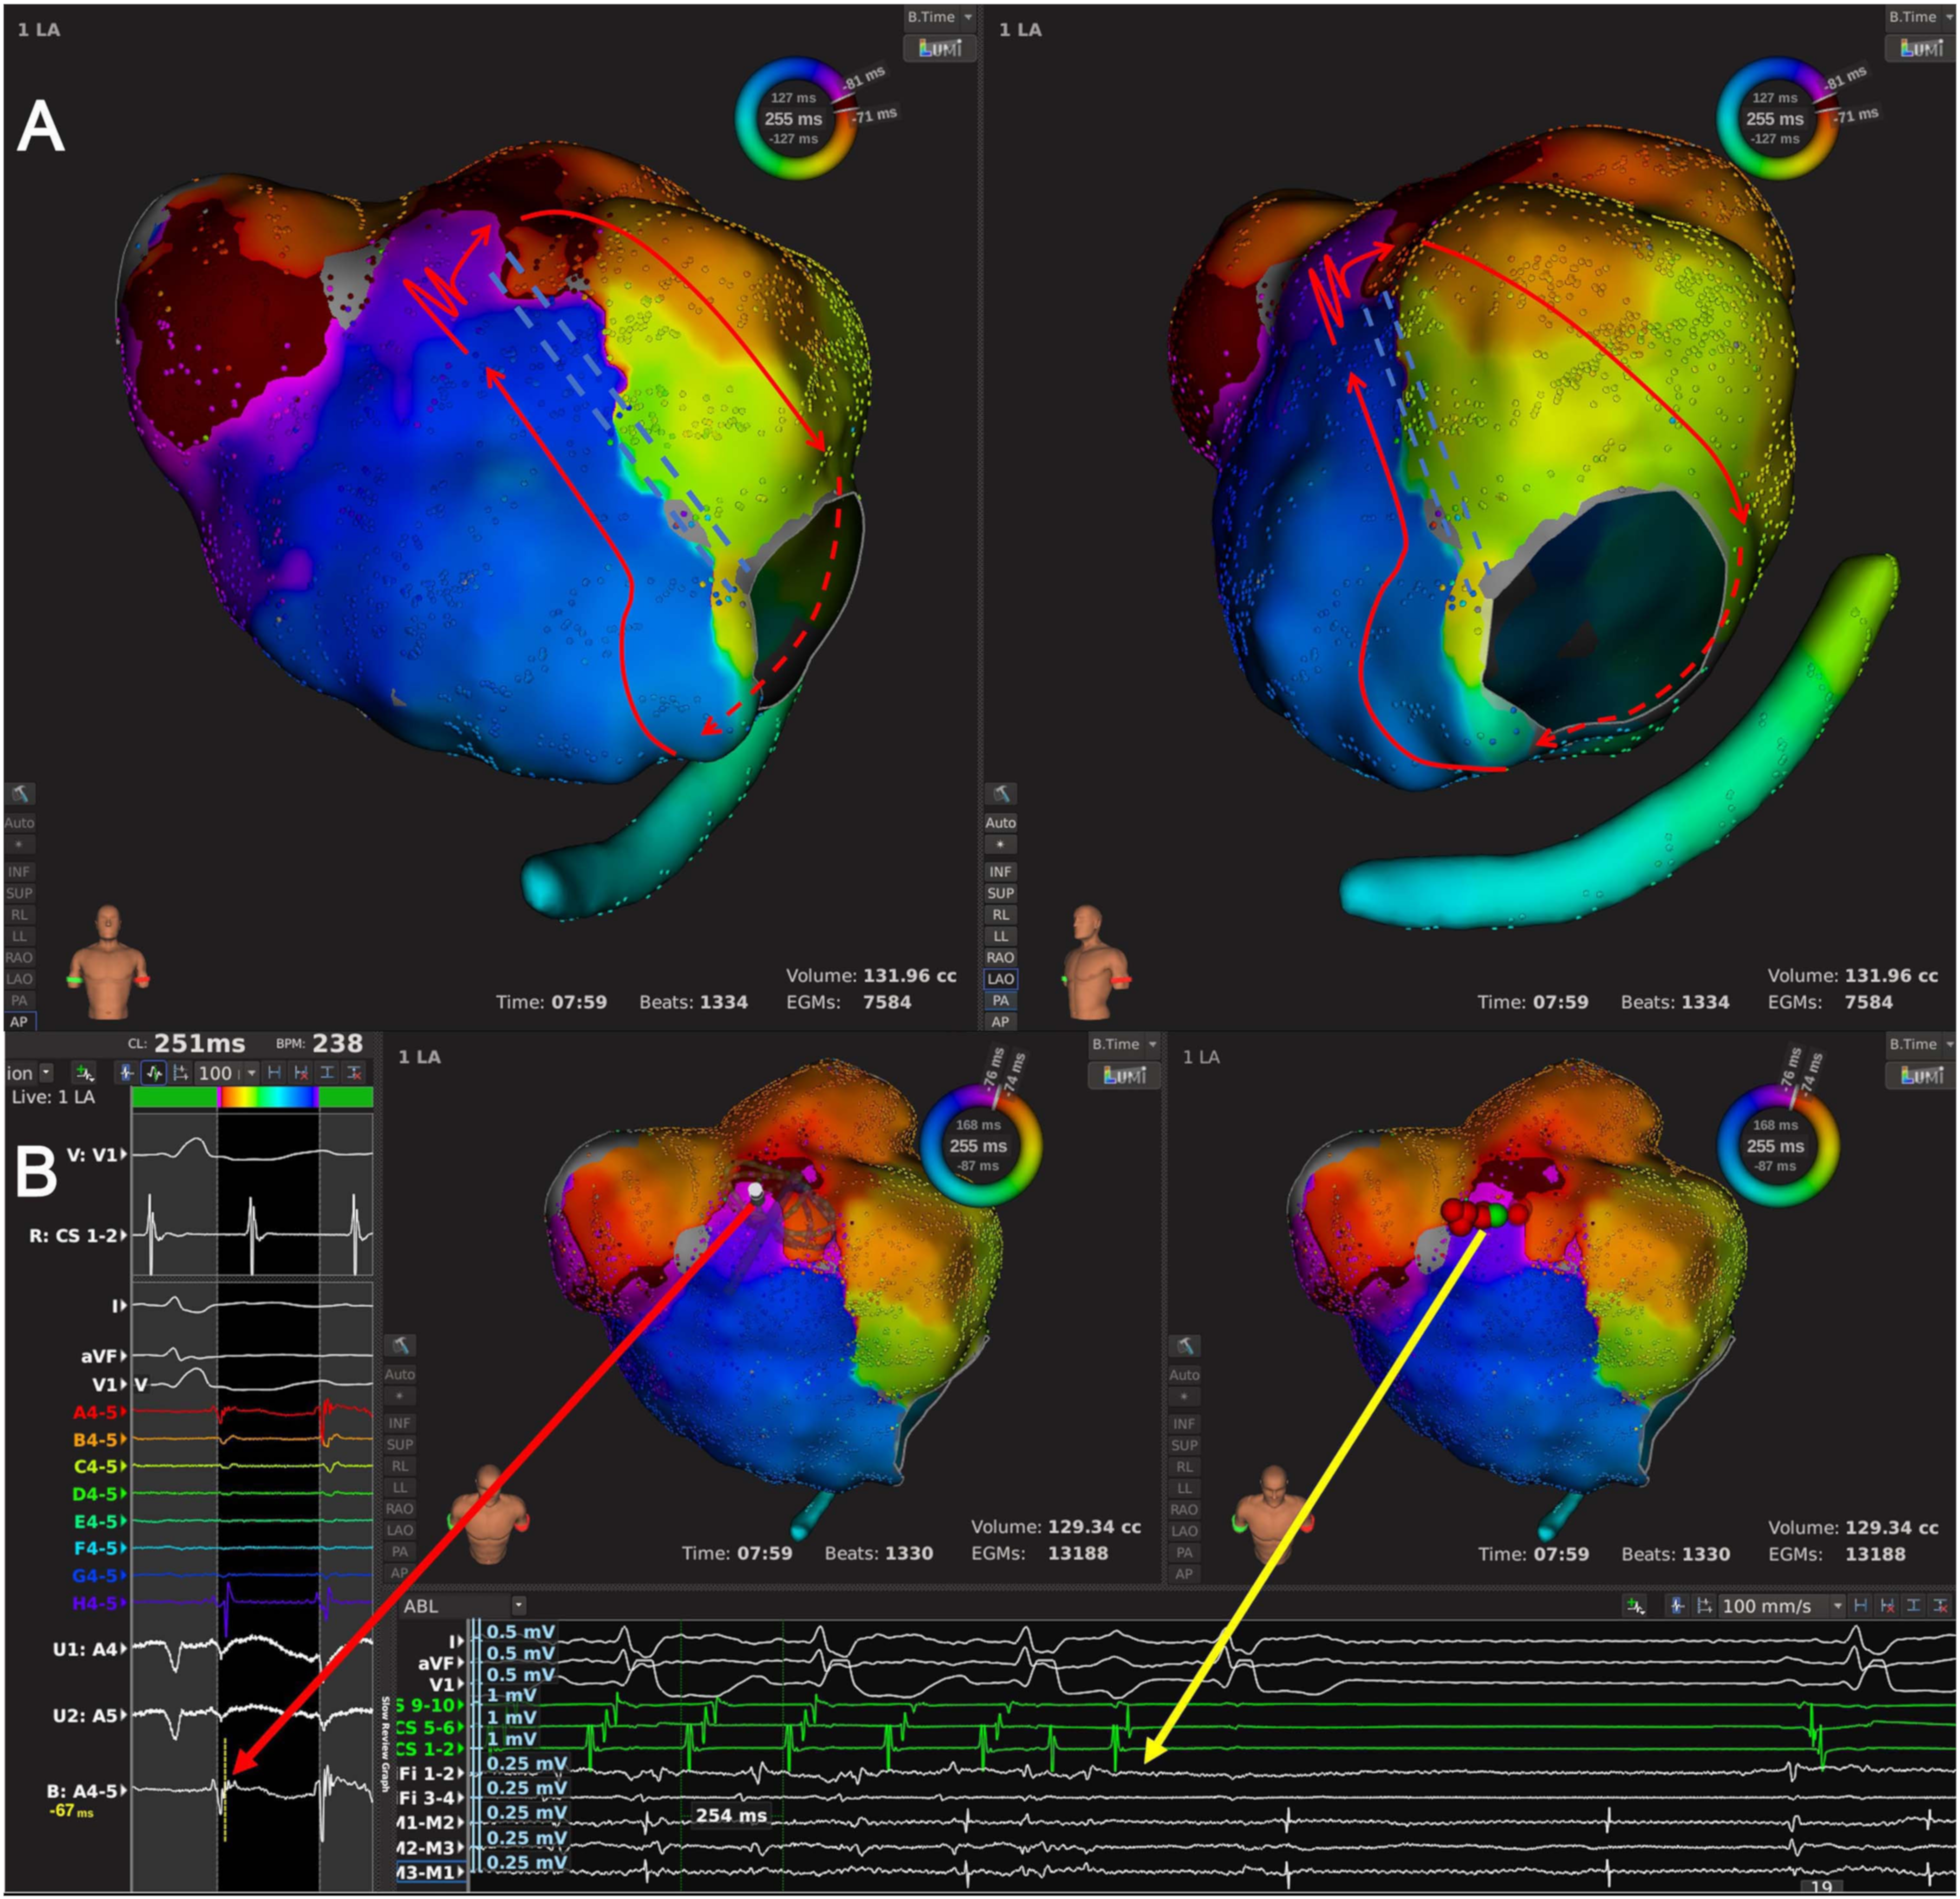The width and height of the screenshot is (1960, 1899).
Task: Click horizontal caliper icon in ABL toolbar
Action: (1860, 1606)
